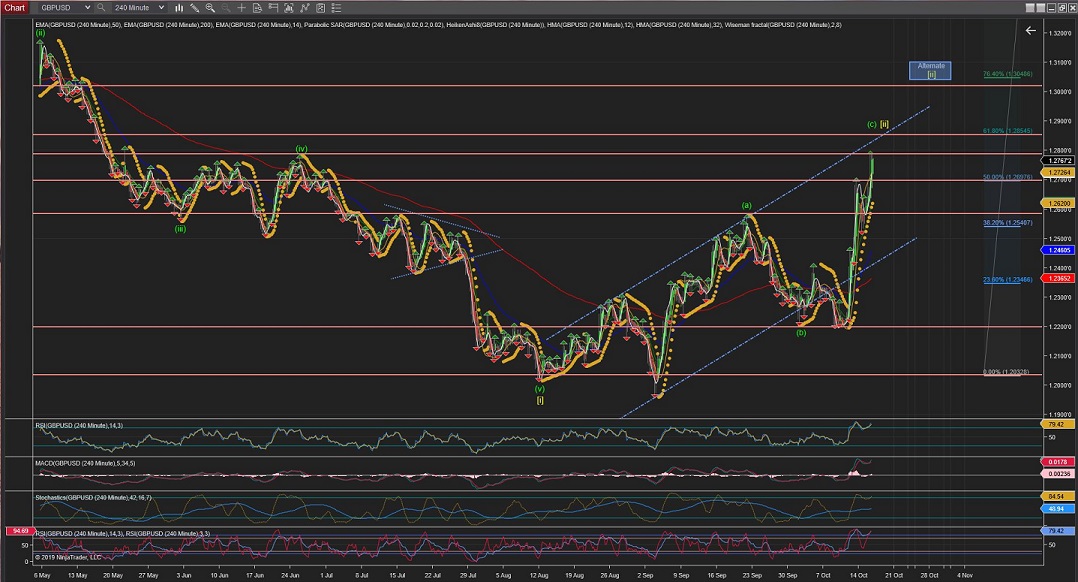Click the green (b) wave label
This screenshot has width=1078, height=582.
pos(801,333)
